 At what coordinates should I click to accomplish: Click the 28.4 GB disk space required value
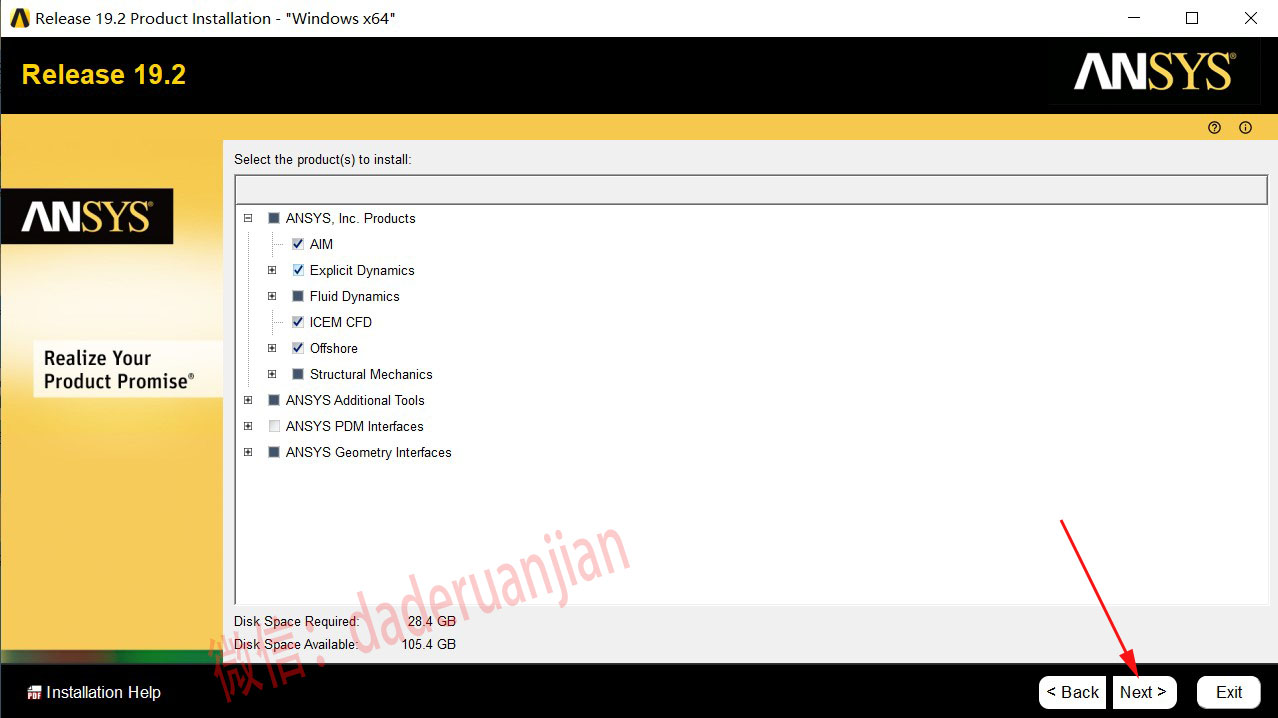pyautogui.click(x=432, y=621)
